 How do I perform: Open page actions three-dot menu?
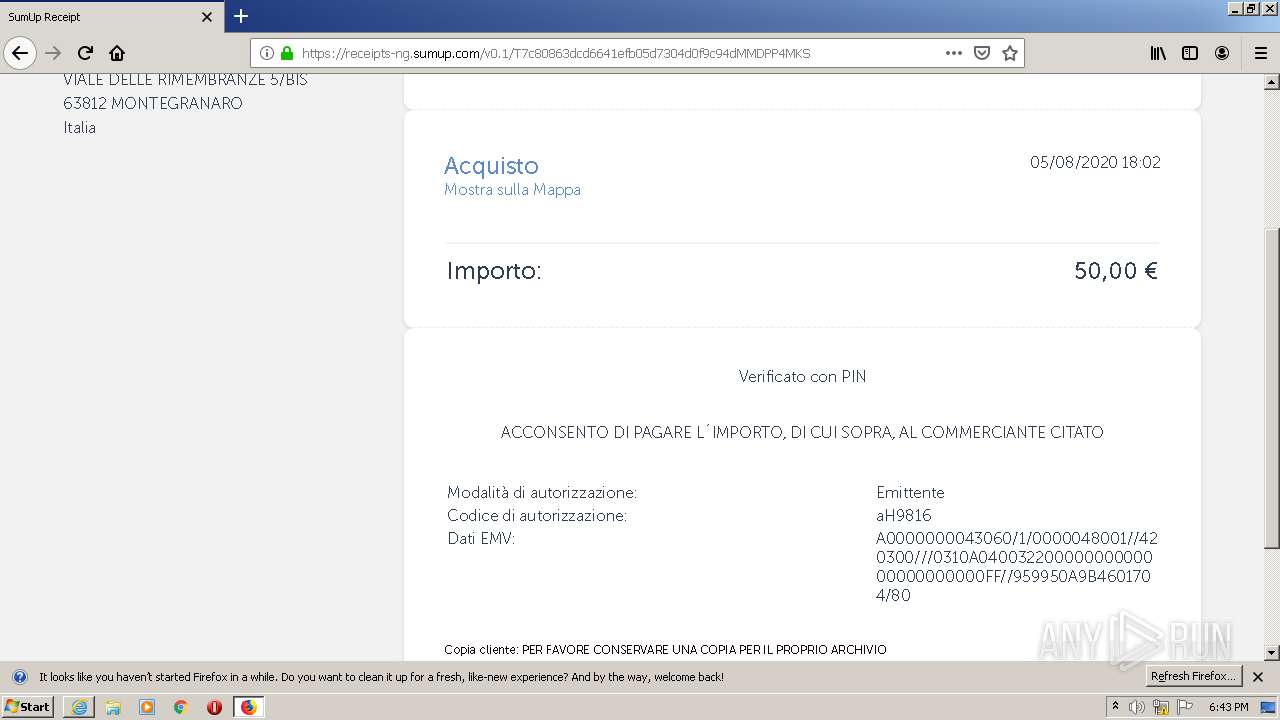point(954,53)
